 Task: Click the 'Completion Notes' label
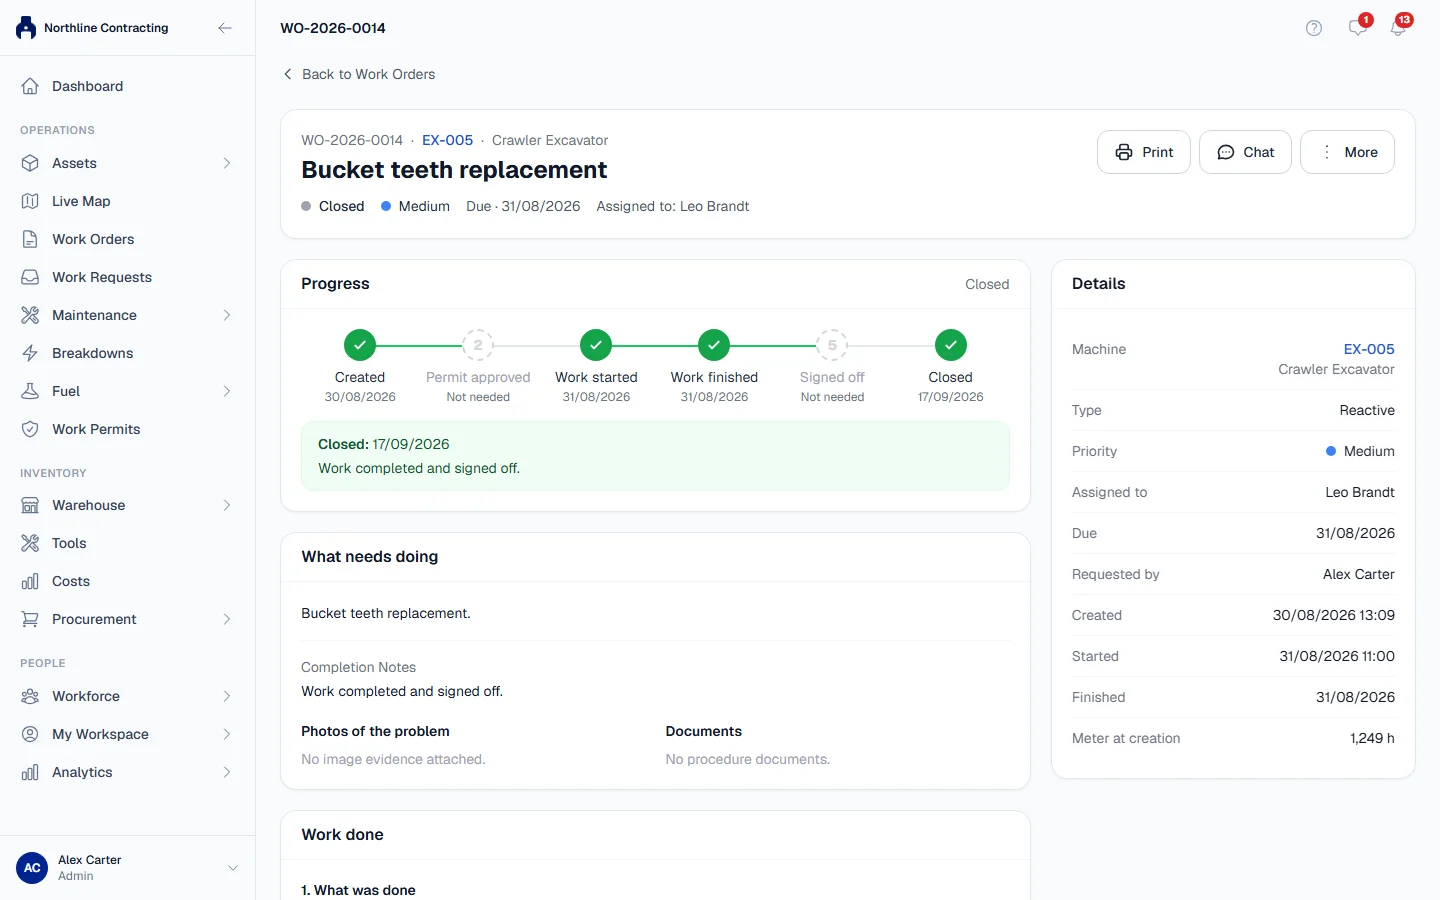point(358,667)
